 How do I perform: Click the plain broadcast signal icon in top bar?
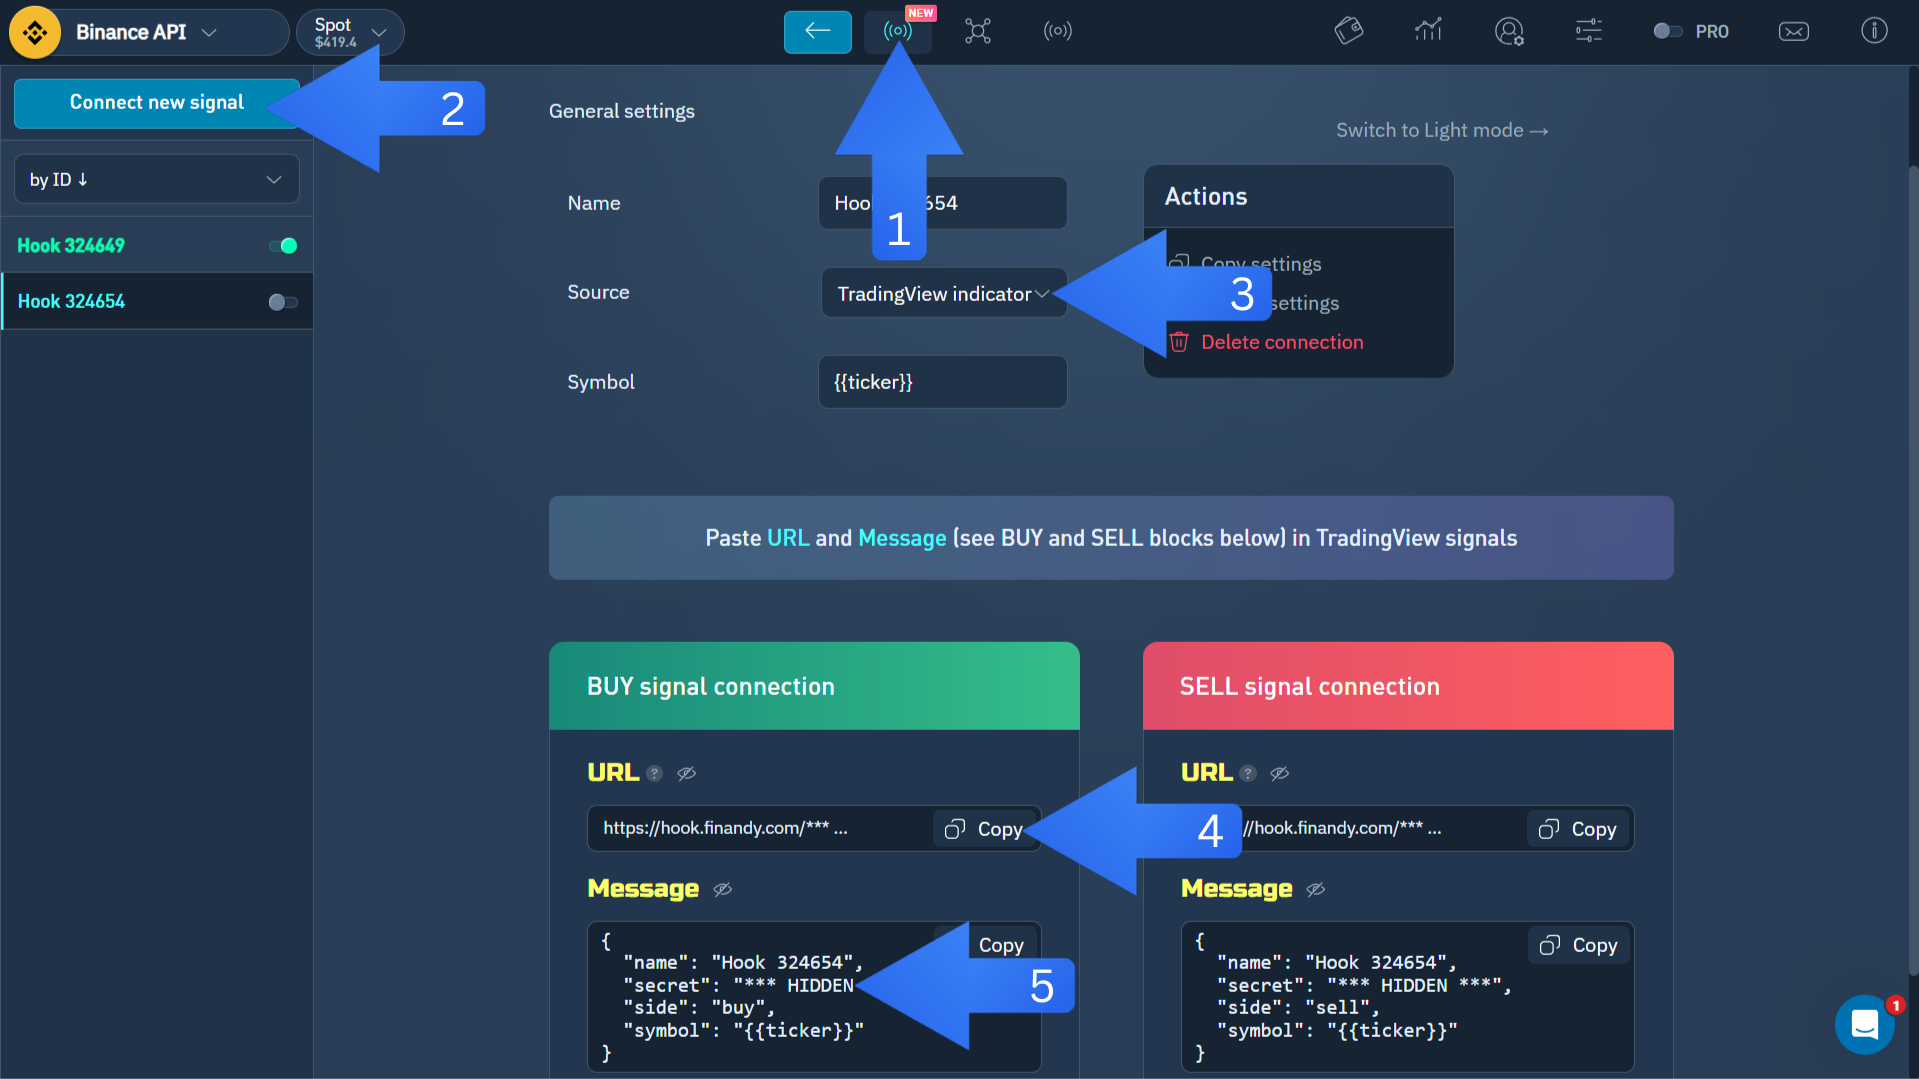point(1058,31)
